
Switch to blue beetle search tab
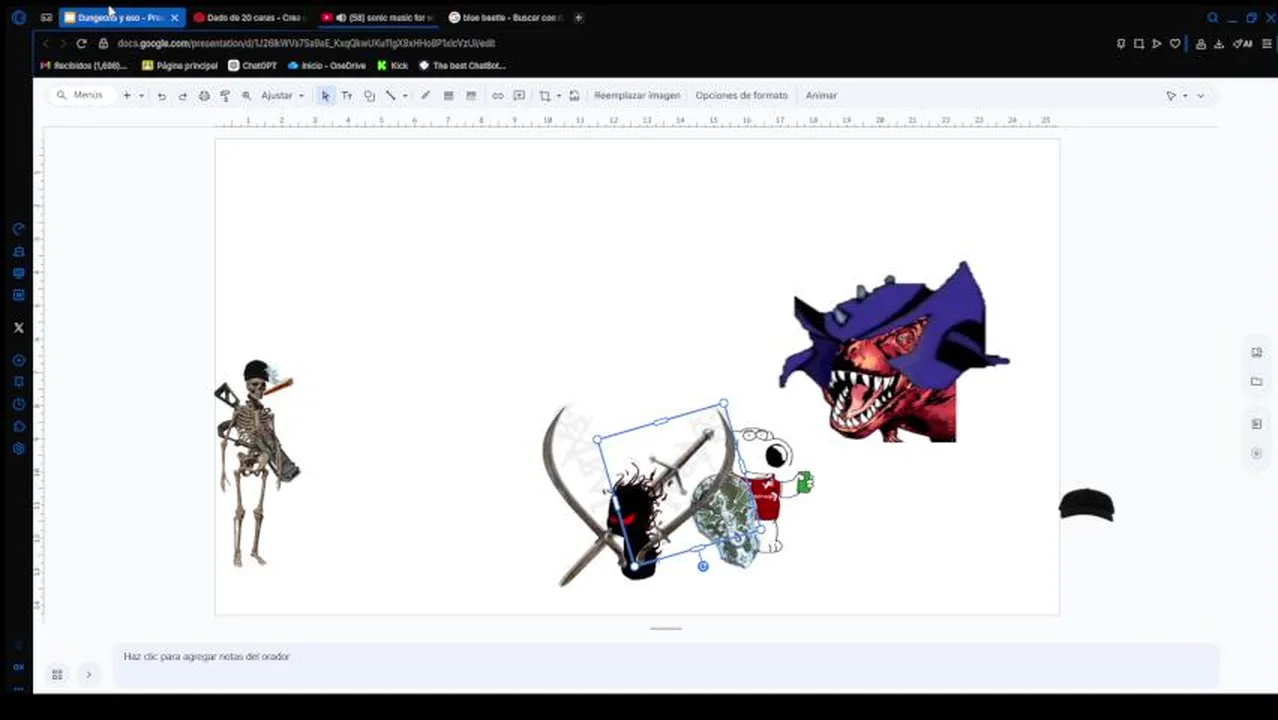pyautogui.click(x=505, y=18)
